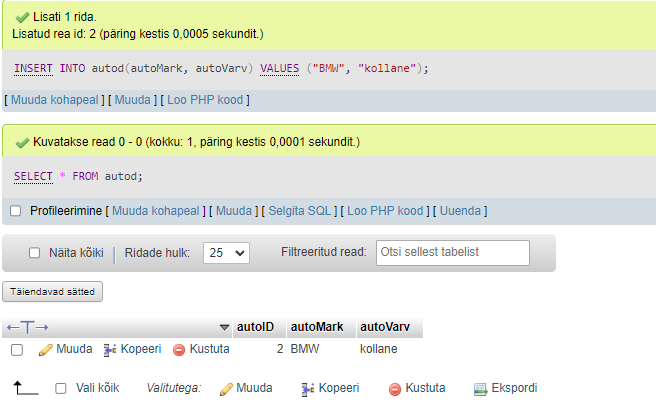Open the Selgita SQL link
The image size is (656, 407).
(x=300, y=211)
